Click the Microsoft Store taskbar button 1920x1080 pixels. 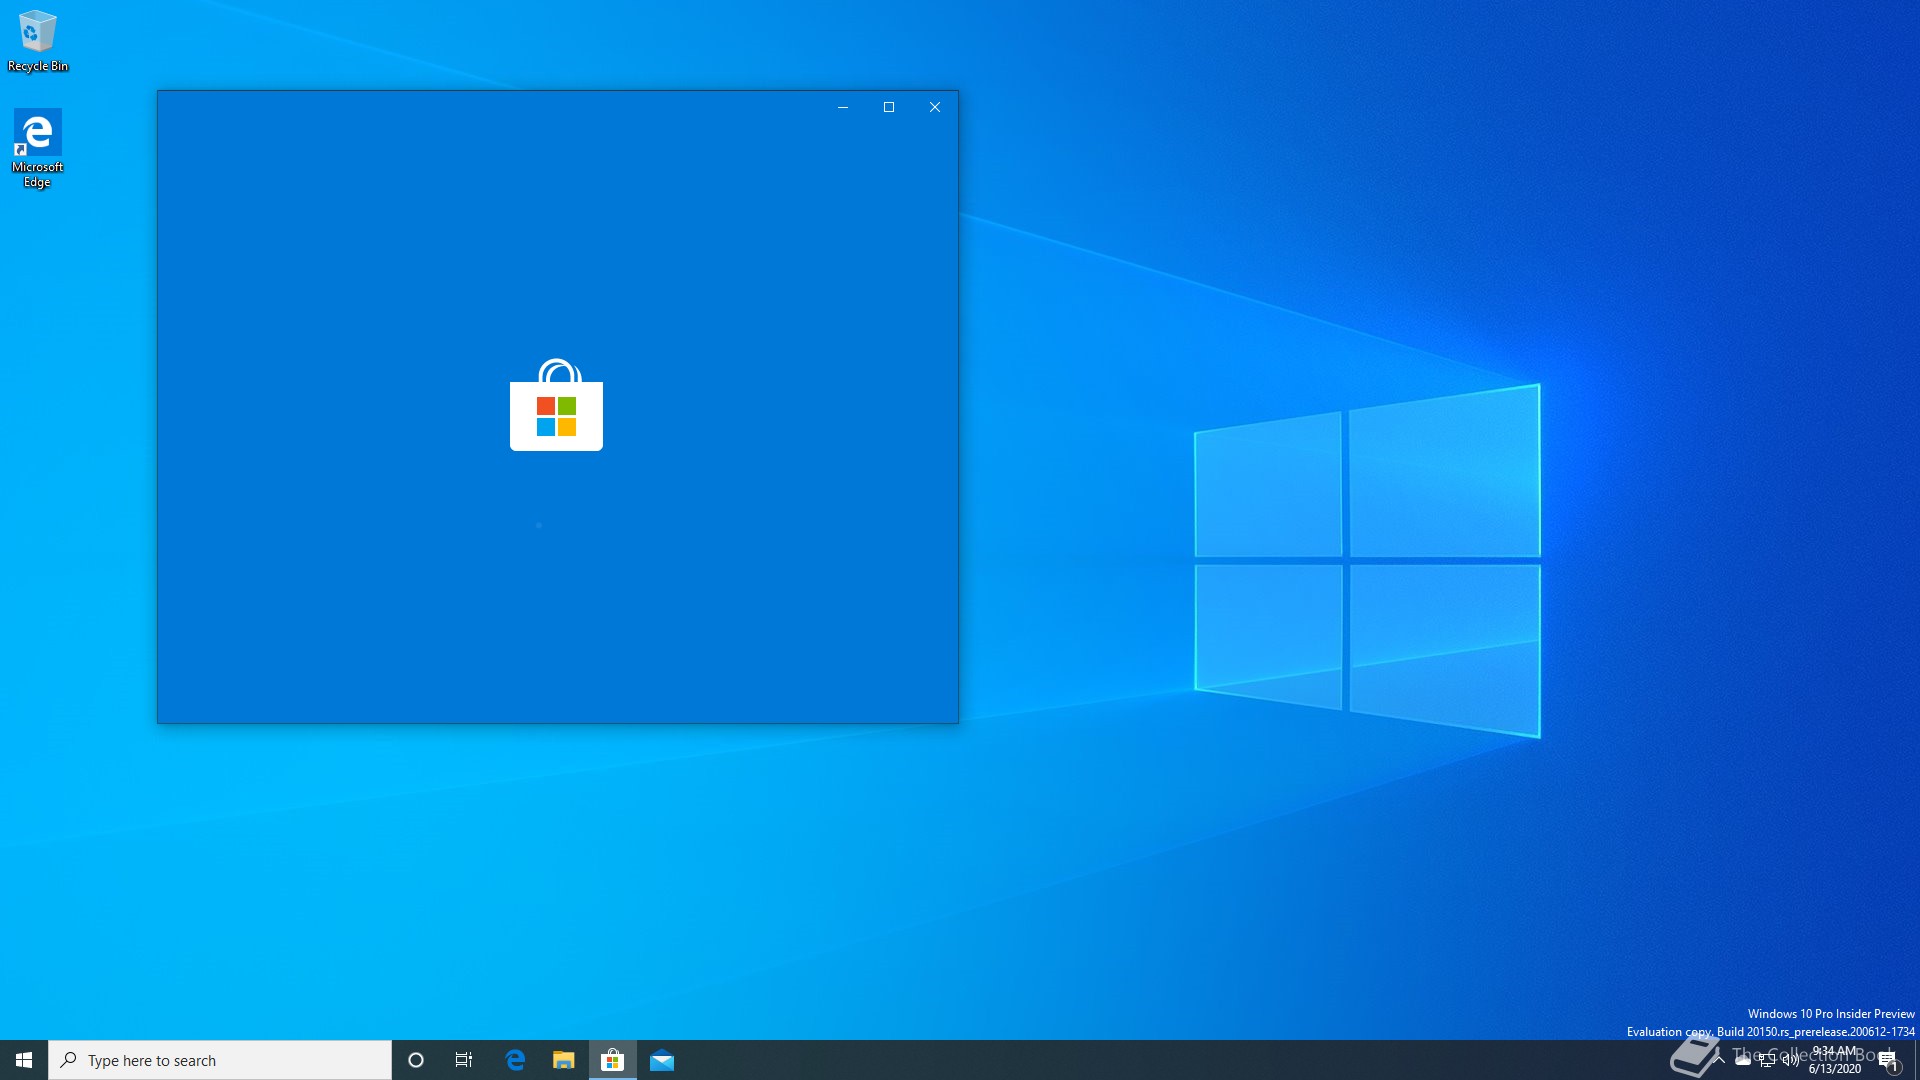(613, 1060)
